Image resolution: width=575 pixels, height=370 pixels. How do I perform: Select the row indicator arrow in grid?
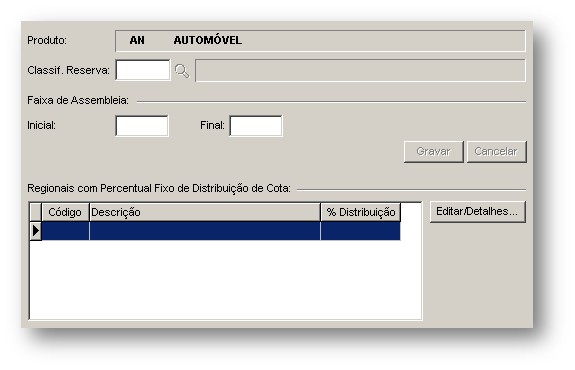[36, 231]
